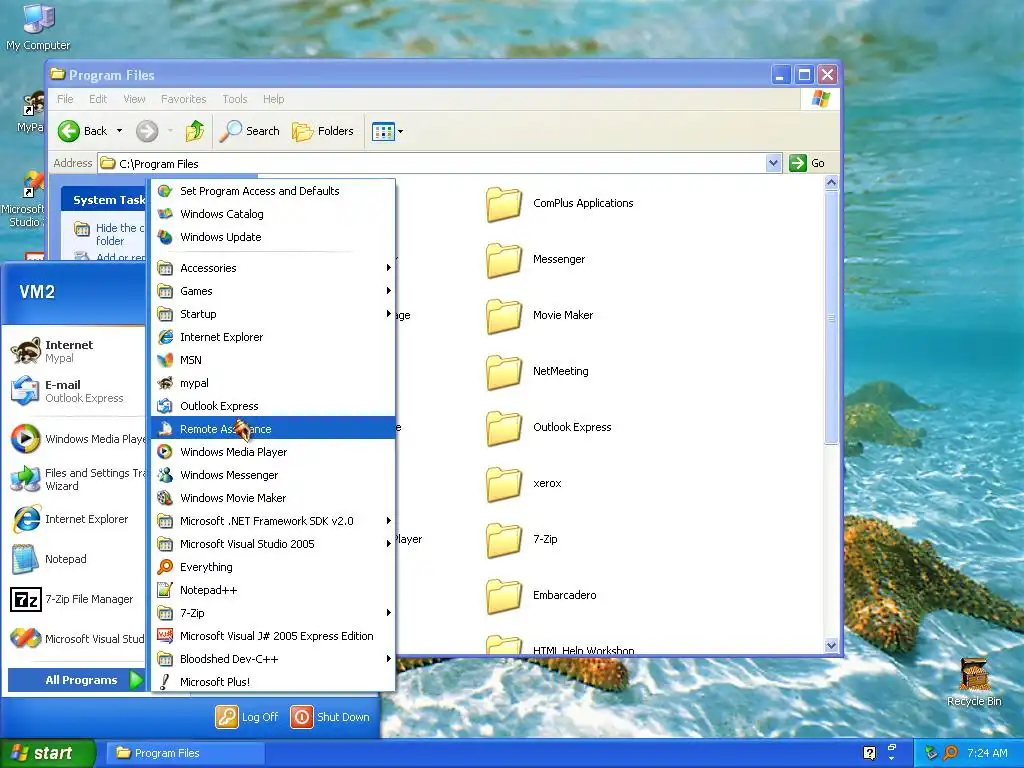Open Edit menu
The height and width of the screenshot is (768, 1024).
click(x=98, y=99)
